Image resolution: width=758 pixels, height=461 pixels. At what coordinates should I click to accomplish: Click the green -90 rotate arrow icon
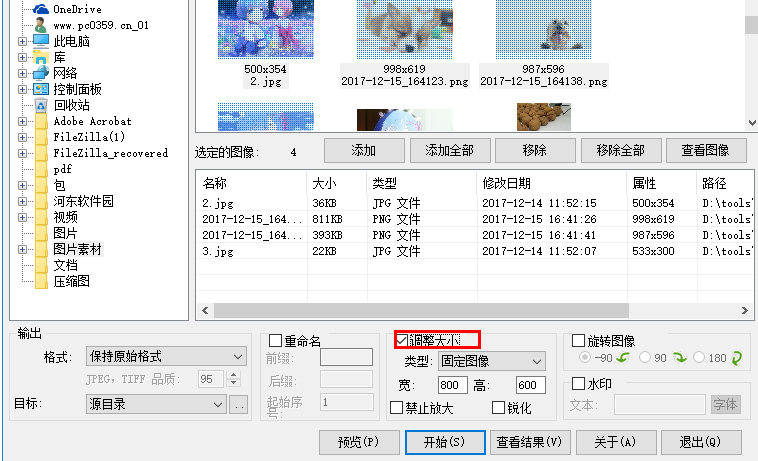point(623,358)
